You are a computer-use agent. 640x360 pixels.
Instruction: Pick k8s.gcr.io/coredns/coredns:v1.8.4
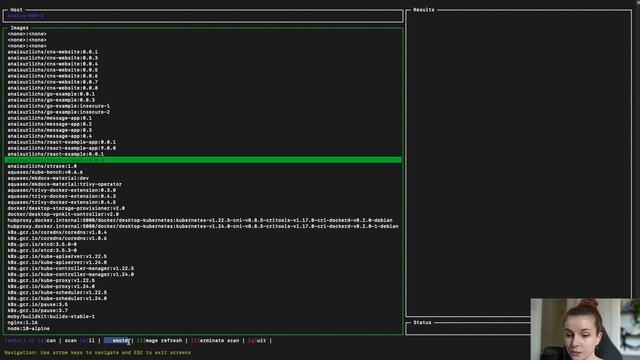[x=57, y=232]
